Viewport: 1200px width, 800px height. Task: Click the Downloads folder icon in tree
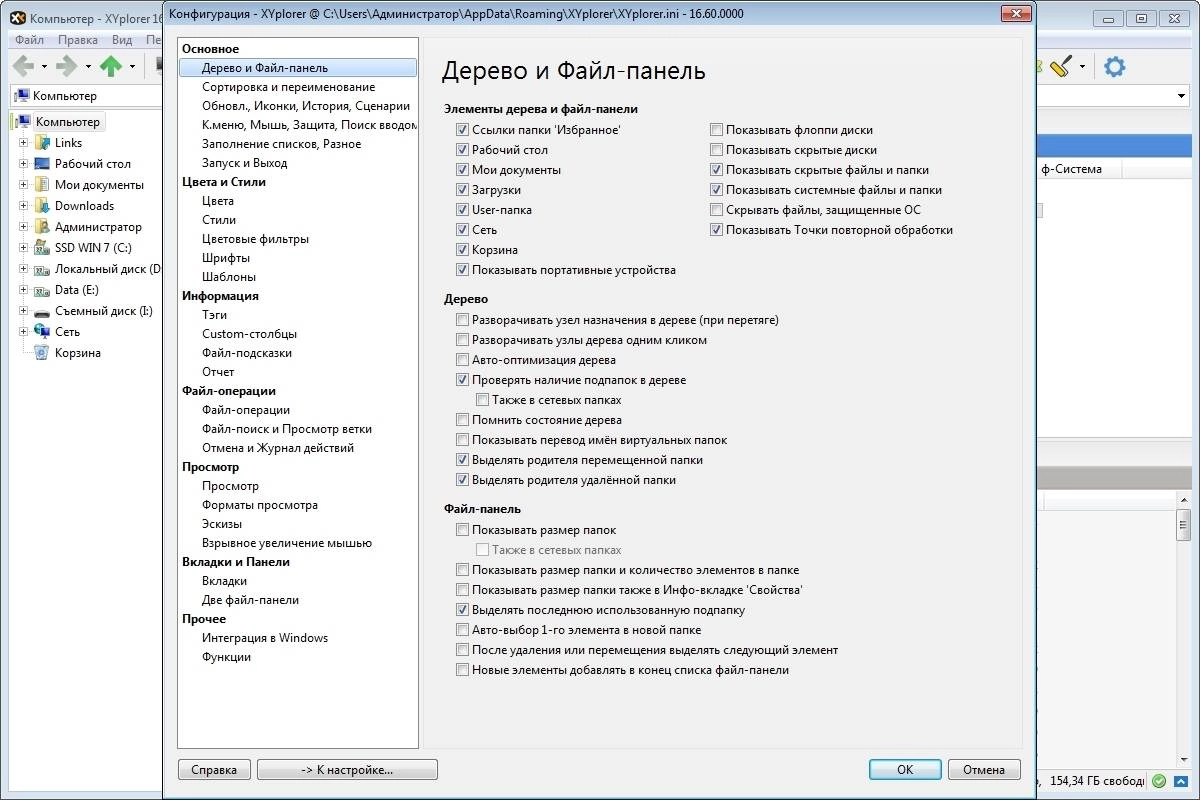tap(42, 206)
